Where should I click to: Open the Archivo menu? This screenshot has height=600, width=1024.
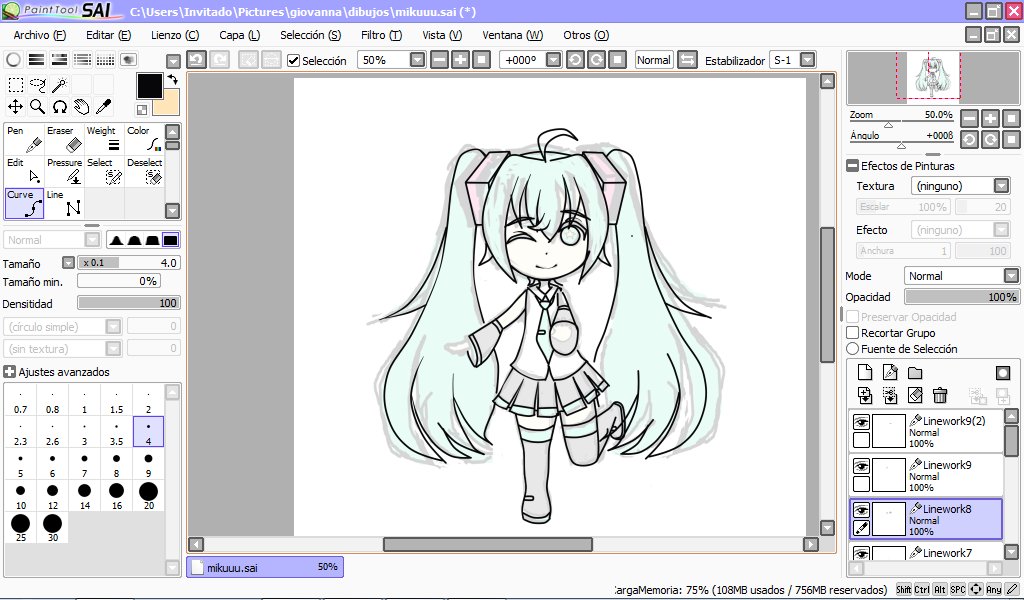coord(39,35)
